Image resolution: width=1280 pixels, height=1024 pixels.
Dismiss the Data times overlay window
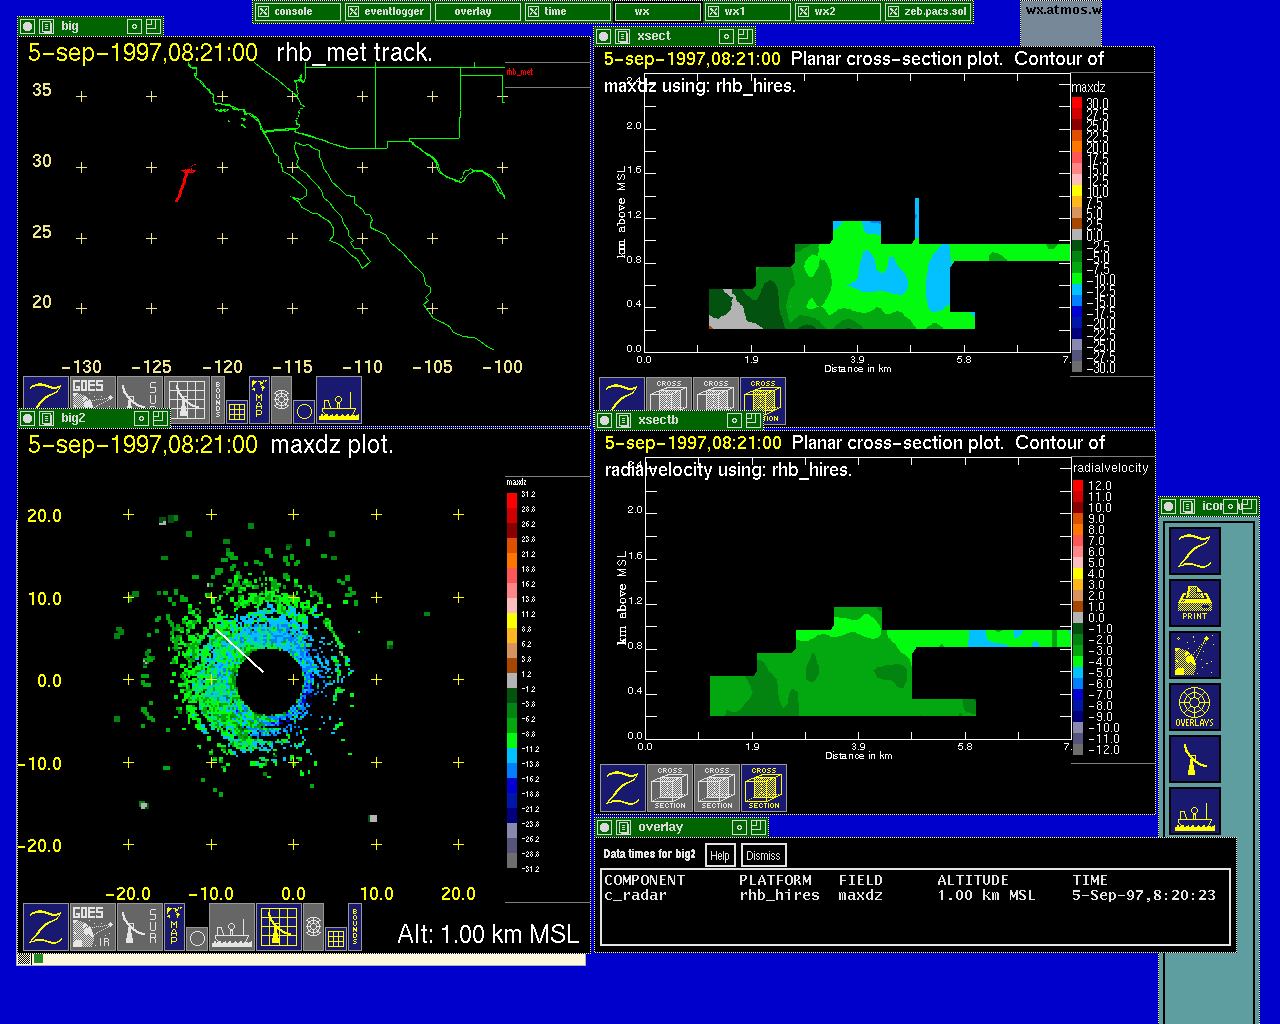tap(763, 855)
